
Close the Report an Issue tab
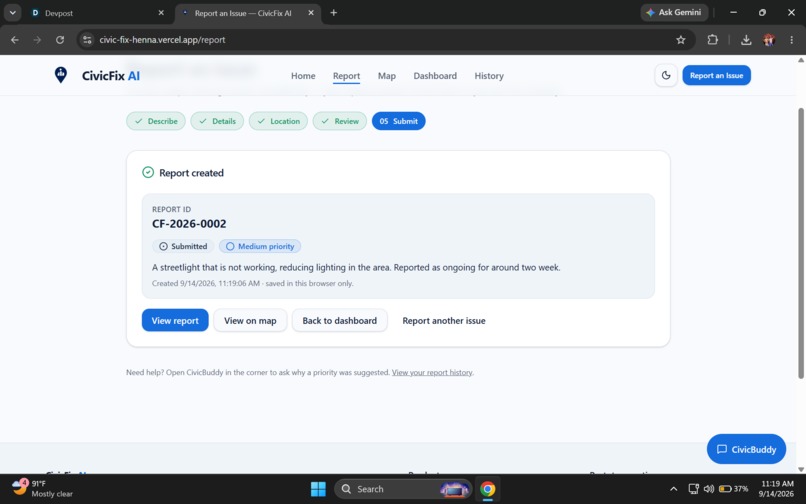[x=311, y=13]
